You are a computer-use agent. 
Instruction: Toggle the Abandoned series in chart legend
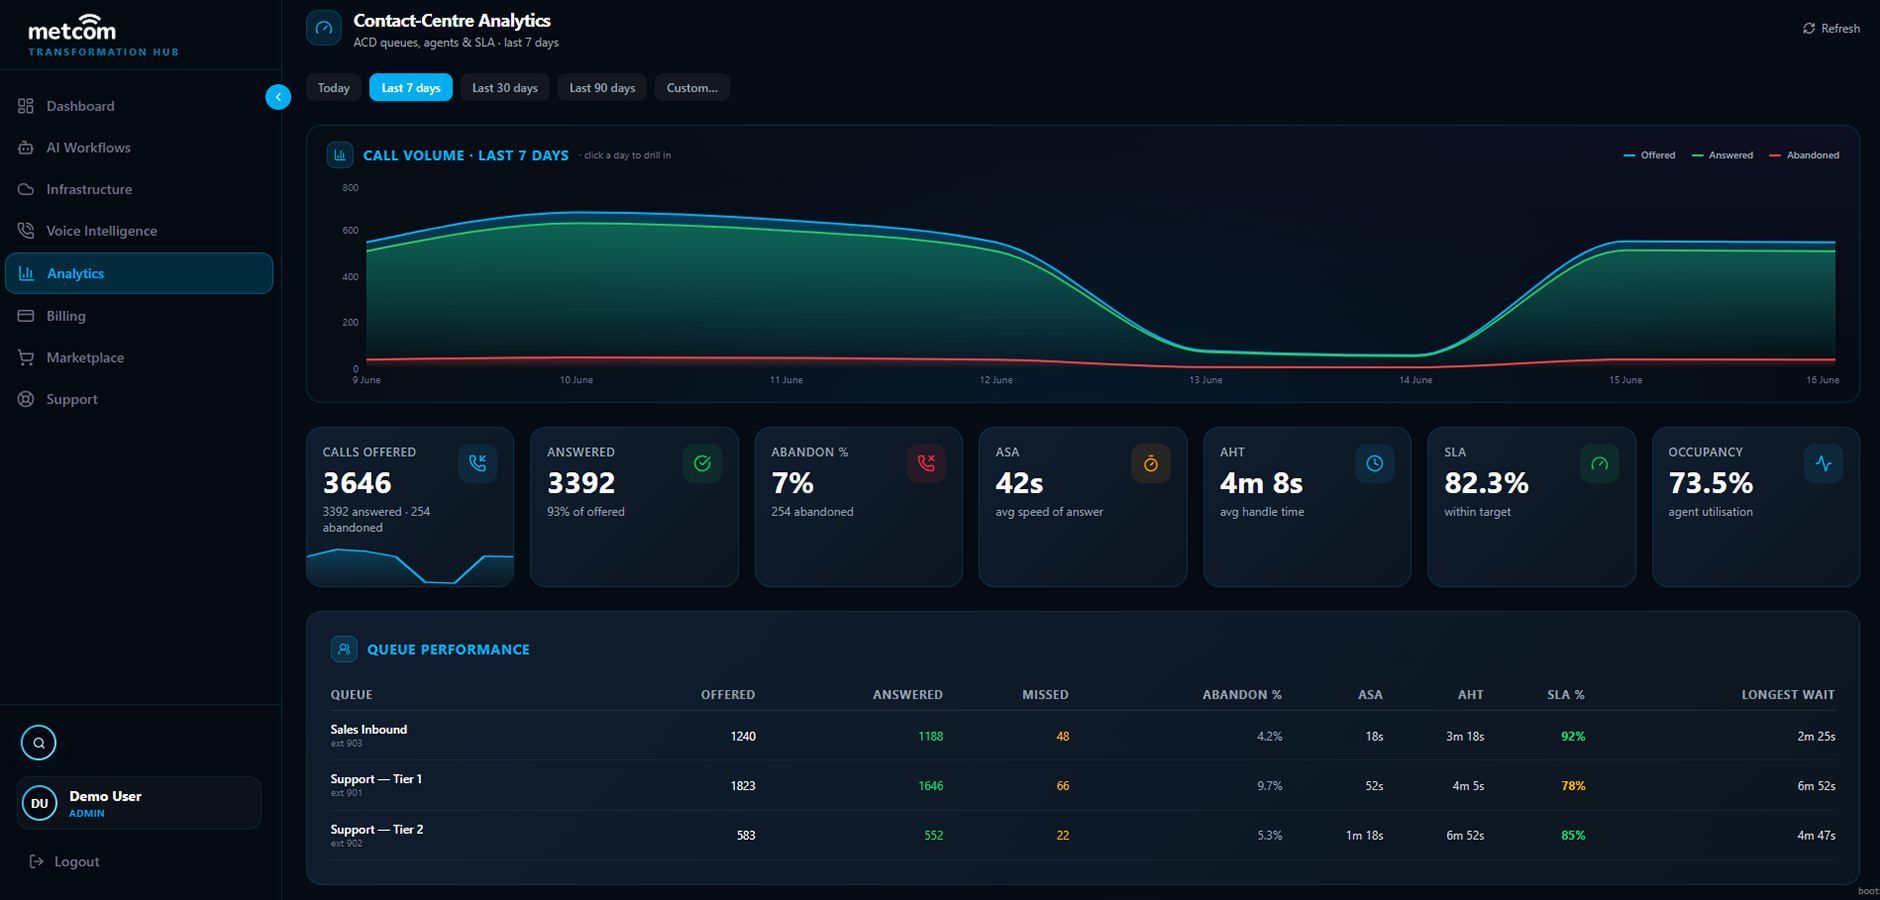(1804, 155)
